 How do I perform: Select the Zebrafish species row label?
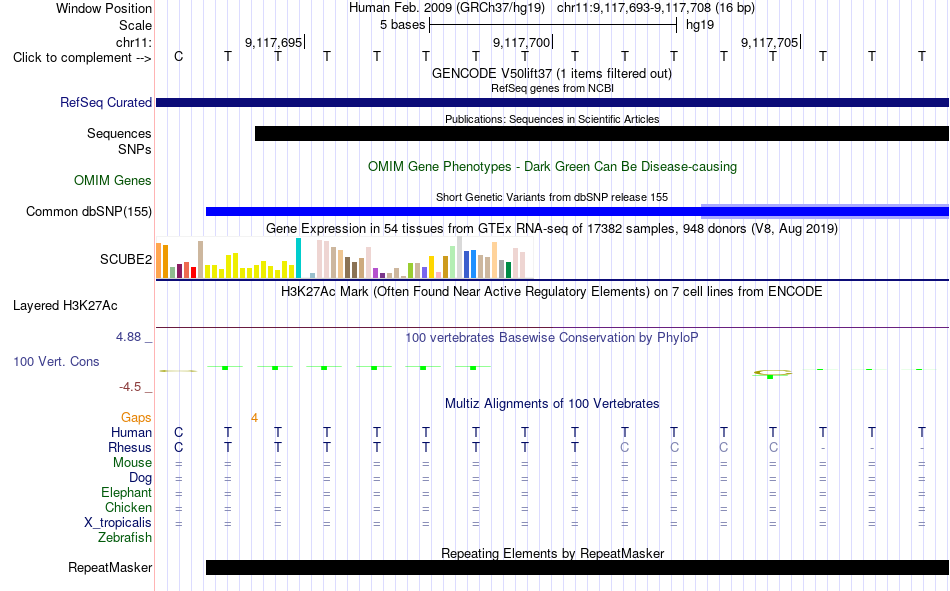[x=125, y=538]
